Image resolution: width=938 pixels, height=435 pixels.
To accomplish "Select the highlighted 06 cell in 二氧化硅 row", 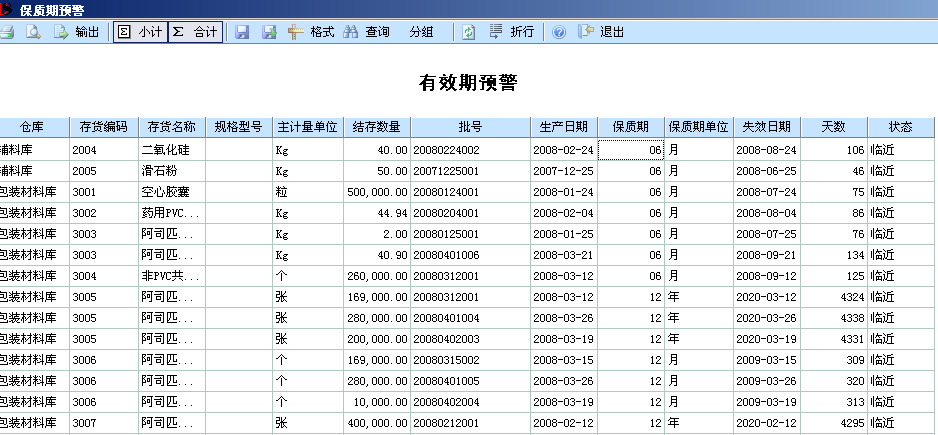I will point(631,150).
